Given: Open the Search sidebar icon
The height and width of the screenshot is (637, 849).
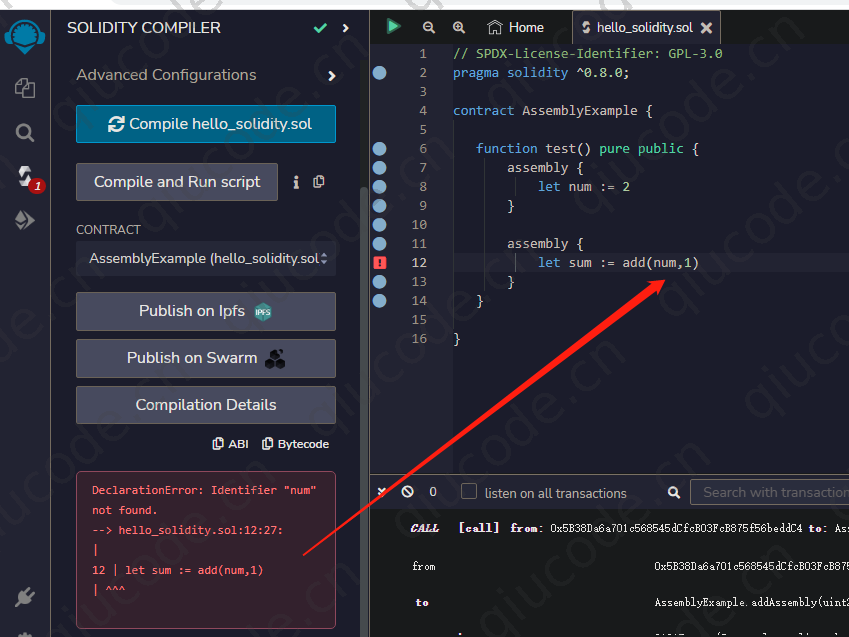Looking at the screenshot, I should pyautogui.click(x=24, y=132).
